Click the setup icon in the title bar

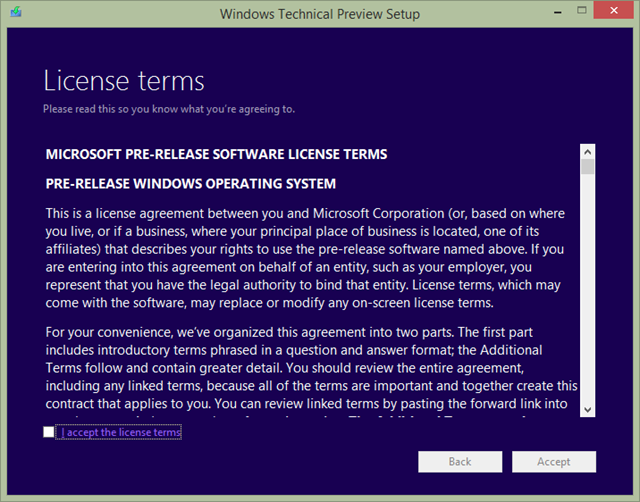click(x=16, y=12)
